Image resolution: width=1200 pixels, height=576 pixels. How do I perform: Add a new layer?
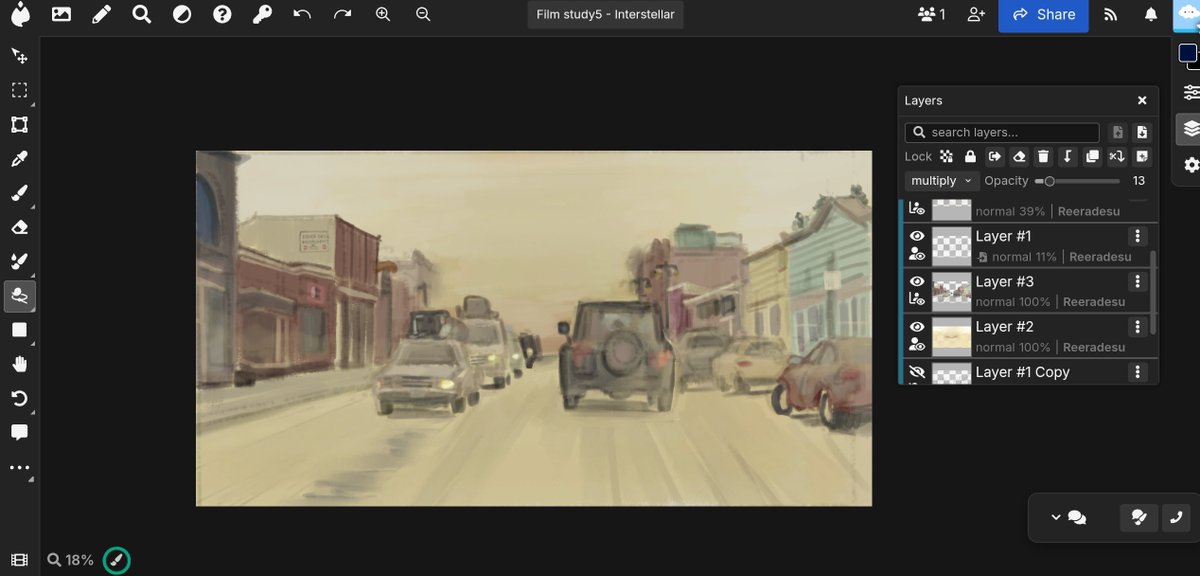click(1142, 156)
